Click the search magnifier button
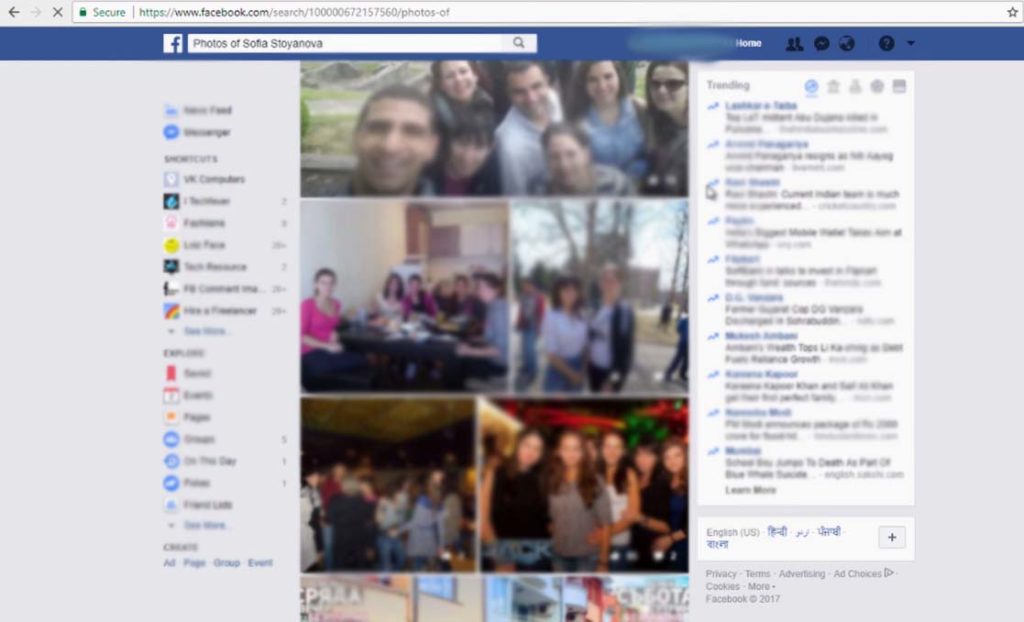This screenshot has width=1024, height=622. [519, 43]
